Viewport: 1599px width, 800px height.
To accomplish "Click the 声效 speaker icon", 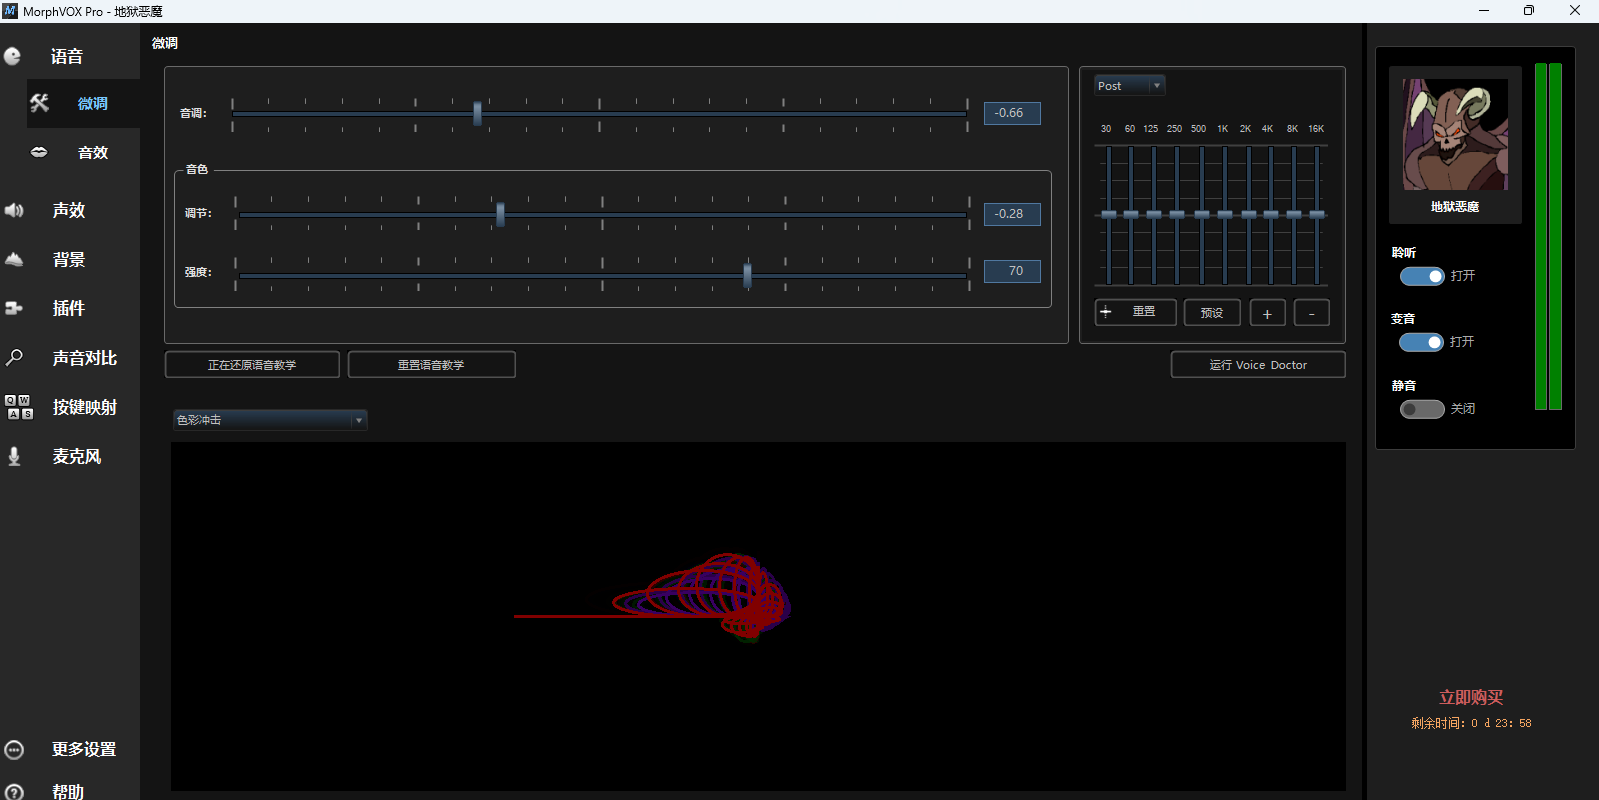I will coord(14,210).
